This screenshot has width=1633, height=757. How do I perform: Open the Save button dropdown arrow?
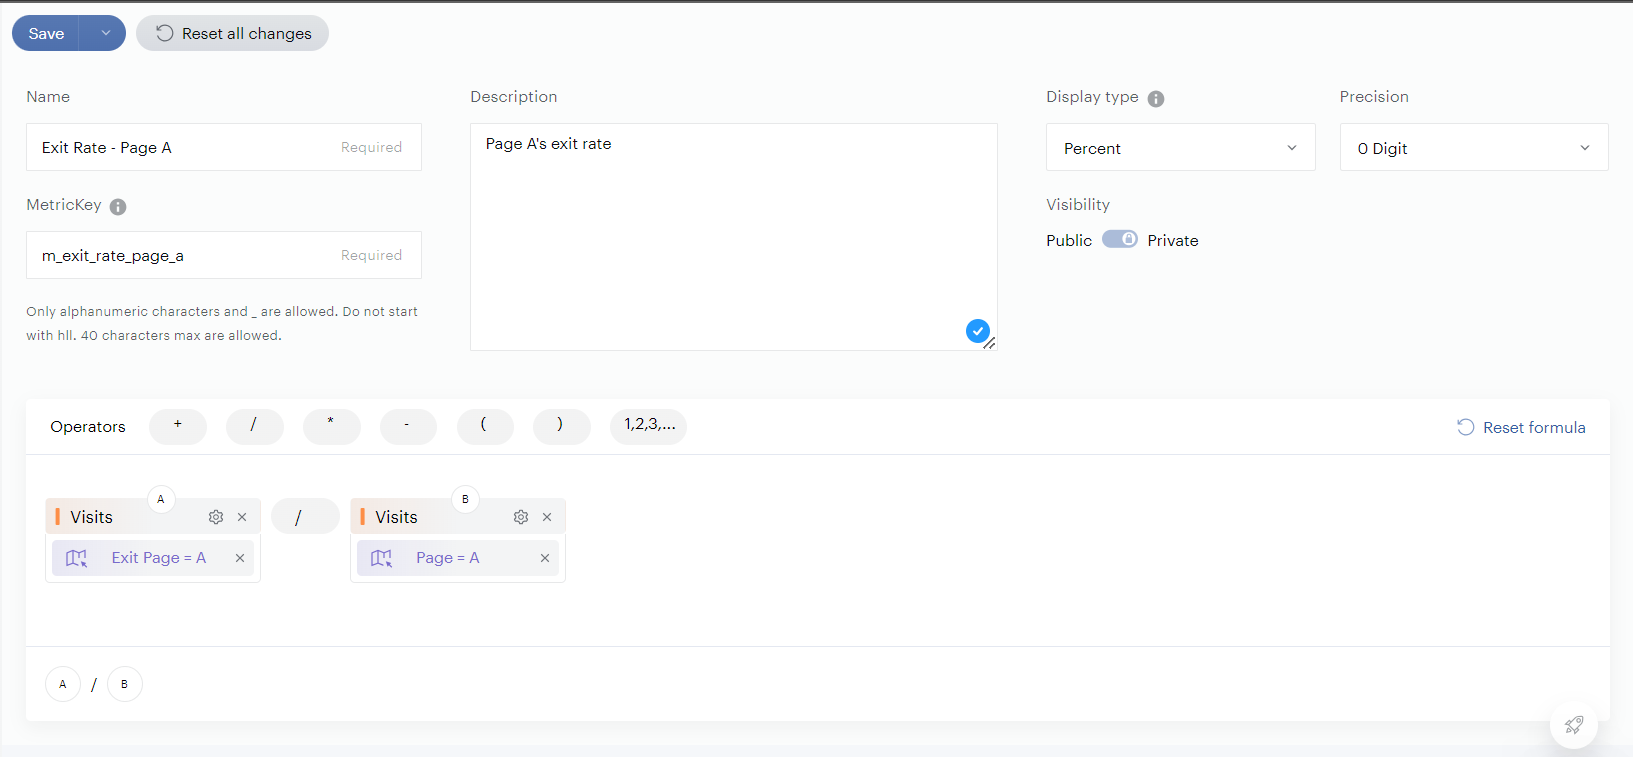(105, 33)
